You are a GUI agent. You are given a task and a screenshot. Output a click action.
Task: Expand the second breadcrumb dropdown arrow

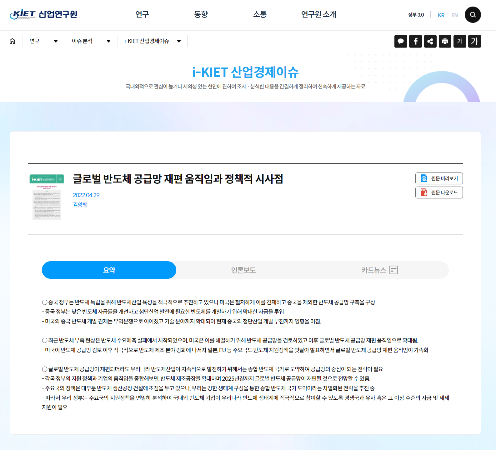108,41
